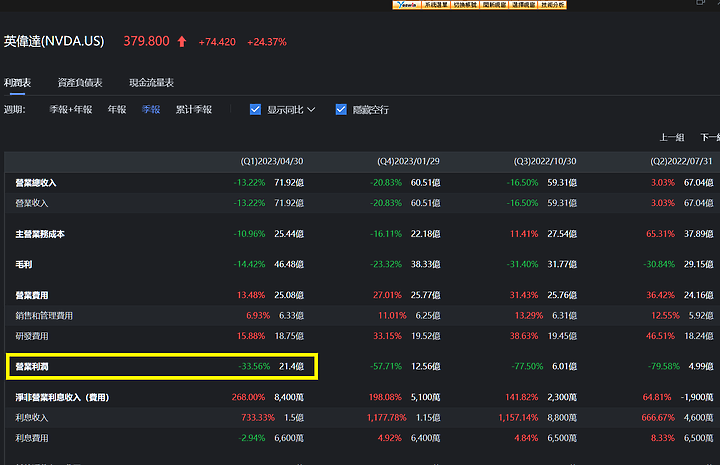720x465 pixels.
Task: Click Q3 毛利 value 31.77億
Action: [562, 264]
